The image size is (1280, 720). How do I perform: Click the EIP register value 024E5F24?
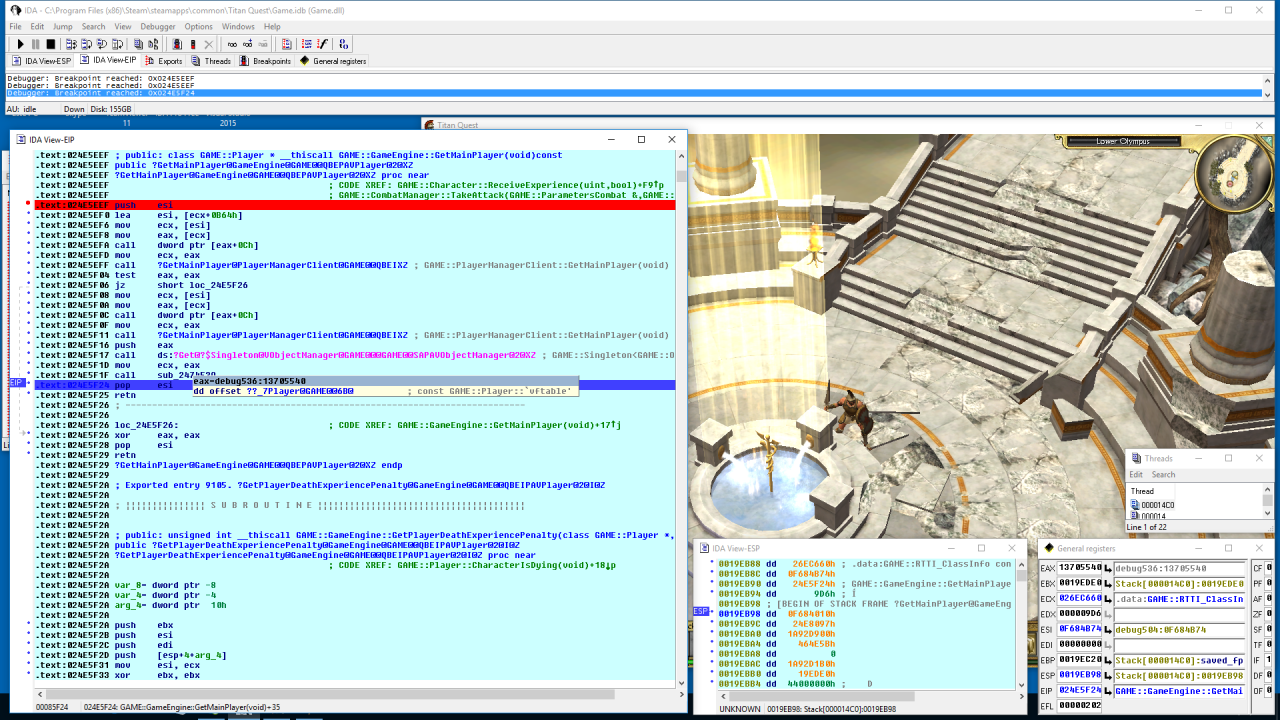(x=1079, y=690)
